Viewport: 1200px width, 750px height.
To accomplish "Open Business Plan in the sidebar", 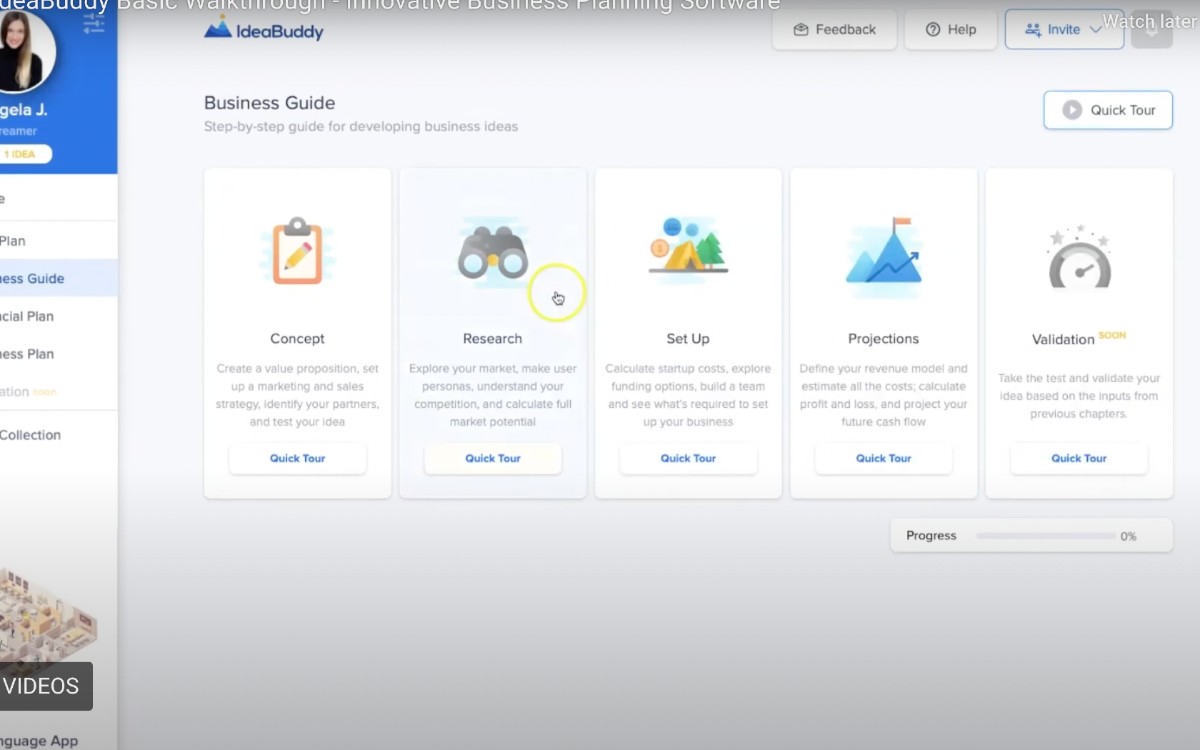I will [28, 354].
